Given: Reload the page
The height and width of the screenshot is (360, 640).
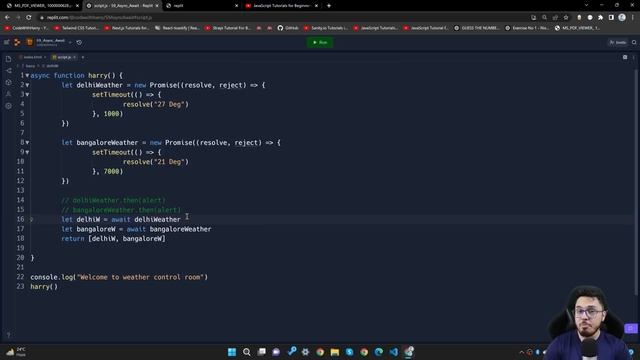Looking at the screenshot, I should pyautogui.click(x=29, y=18).
